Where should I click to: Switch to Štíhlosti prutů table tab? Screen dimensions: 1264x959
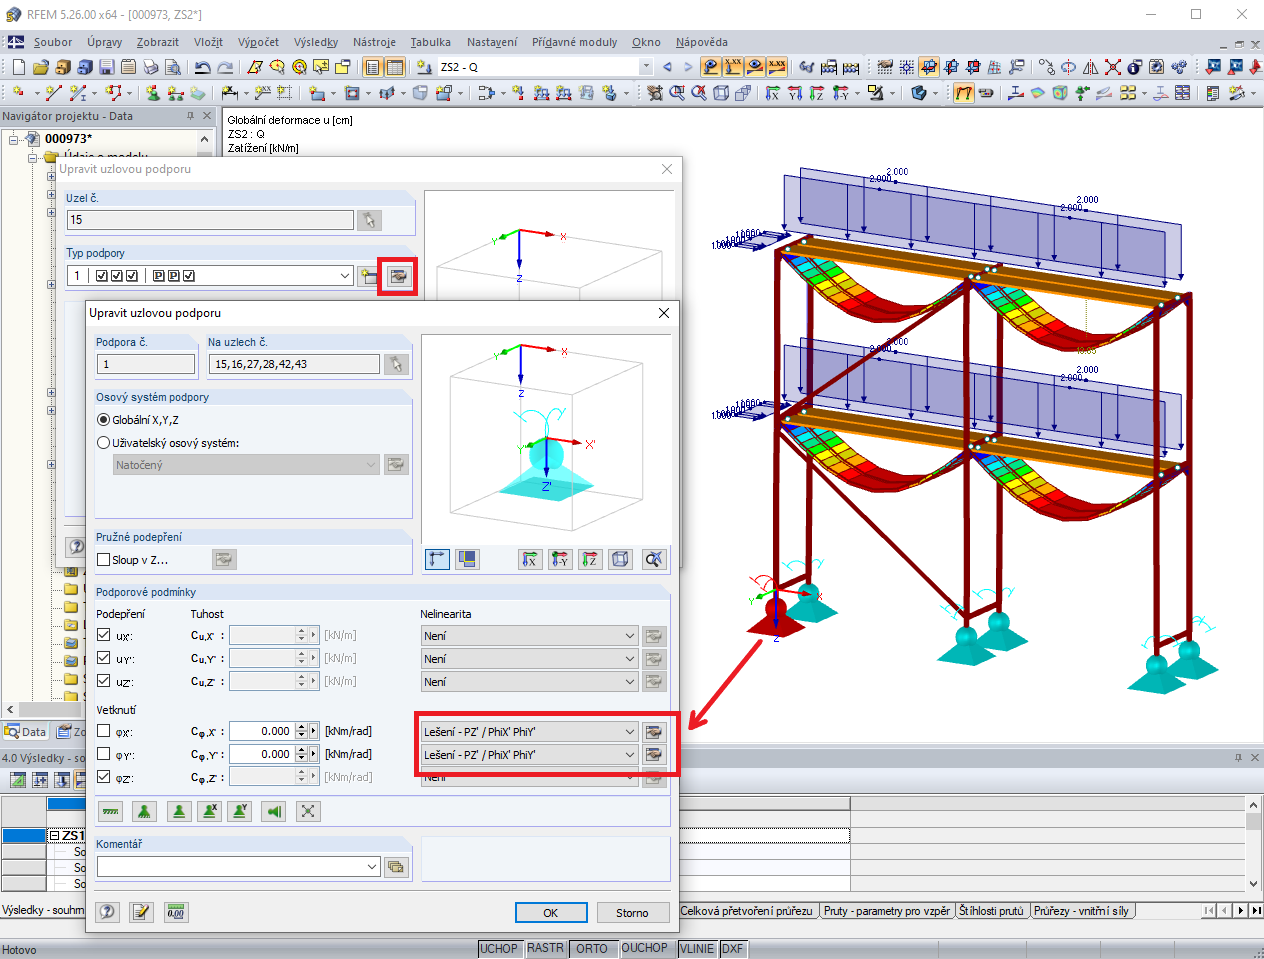click(x=991, y=911)
